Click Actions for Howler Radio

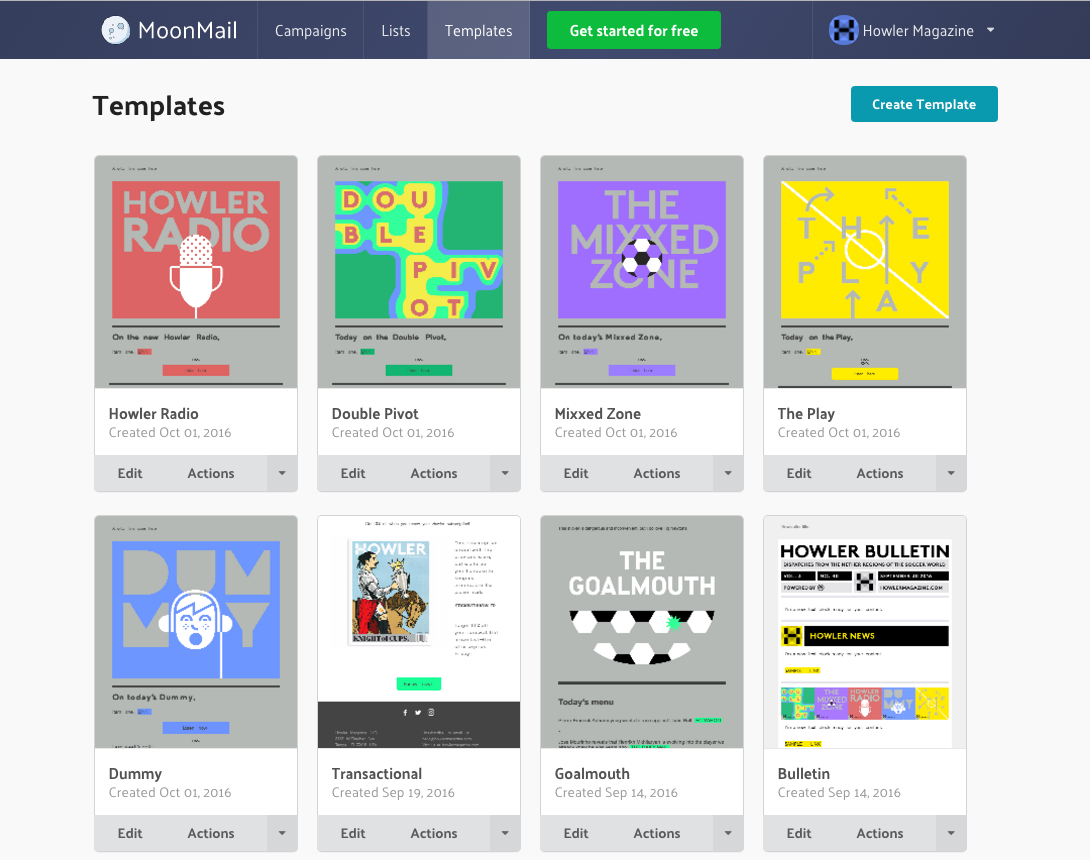211,473
